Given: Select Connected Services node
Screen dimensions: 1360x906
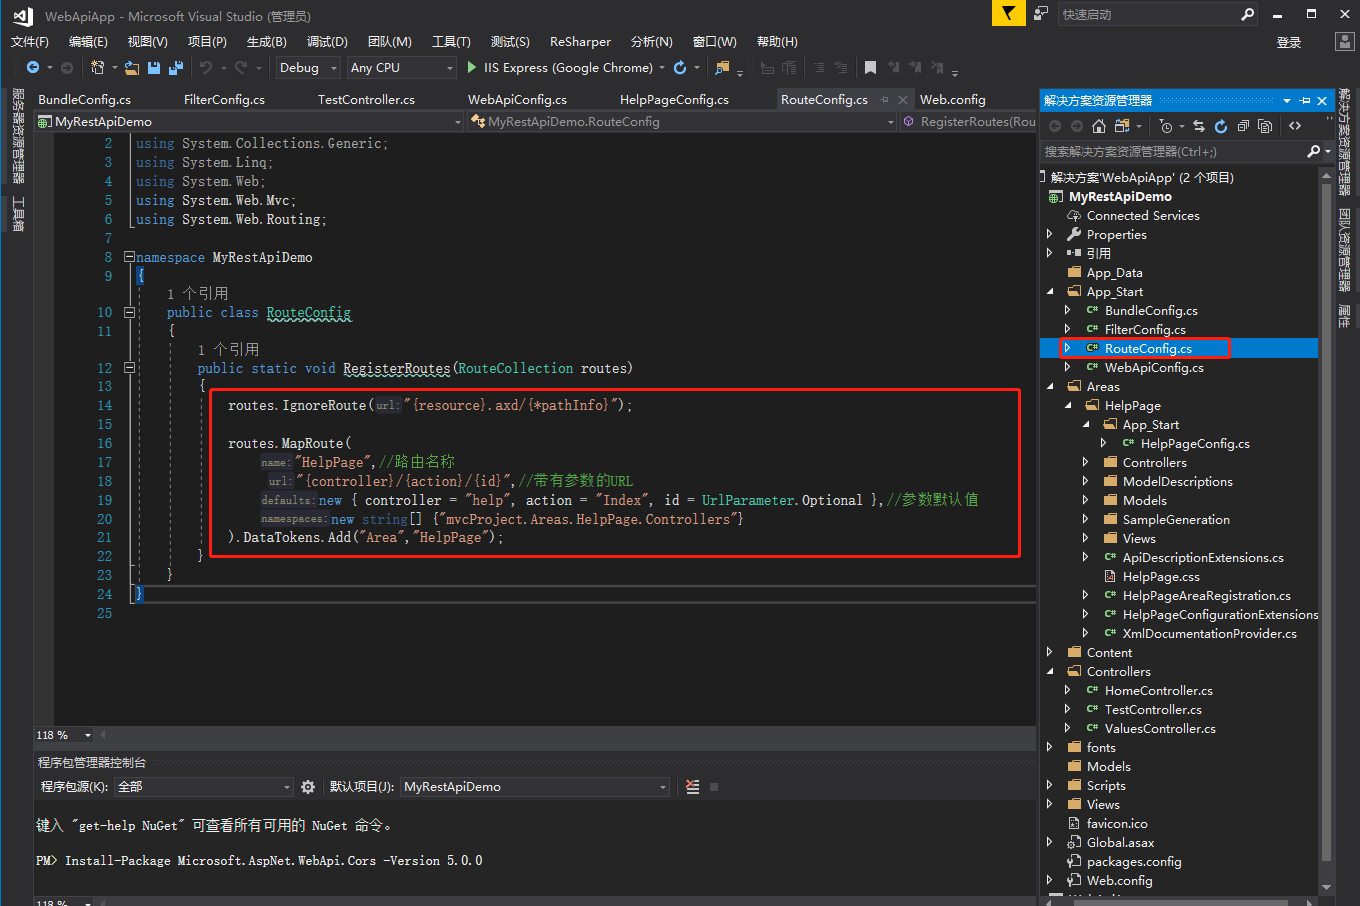Looking at the screenshot, I should (x=1143, y=215).
